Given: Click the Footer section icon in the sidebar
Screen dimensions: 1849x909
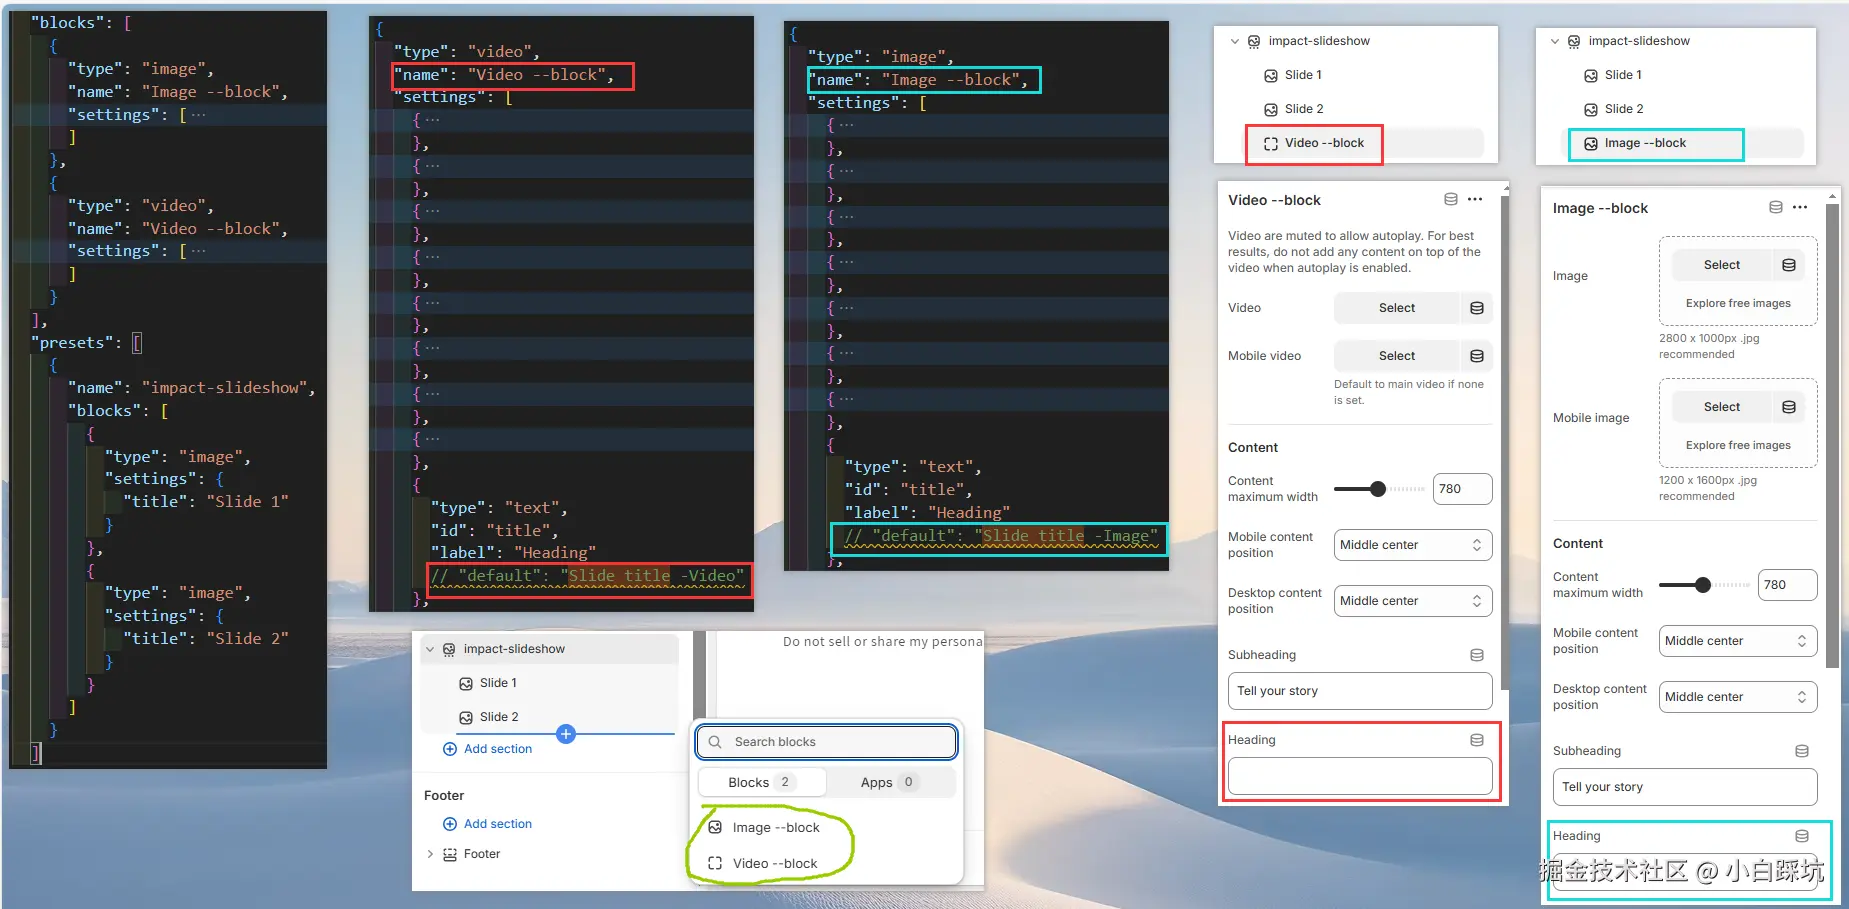Looking at the screenshot, I should click(x=450, y=854).
